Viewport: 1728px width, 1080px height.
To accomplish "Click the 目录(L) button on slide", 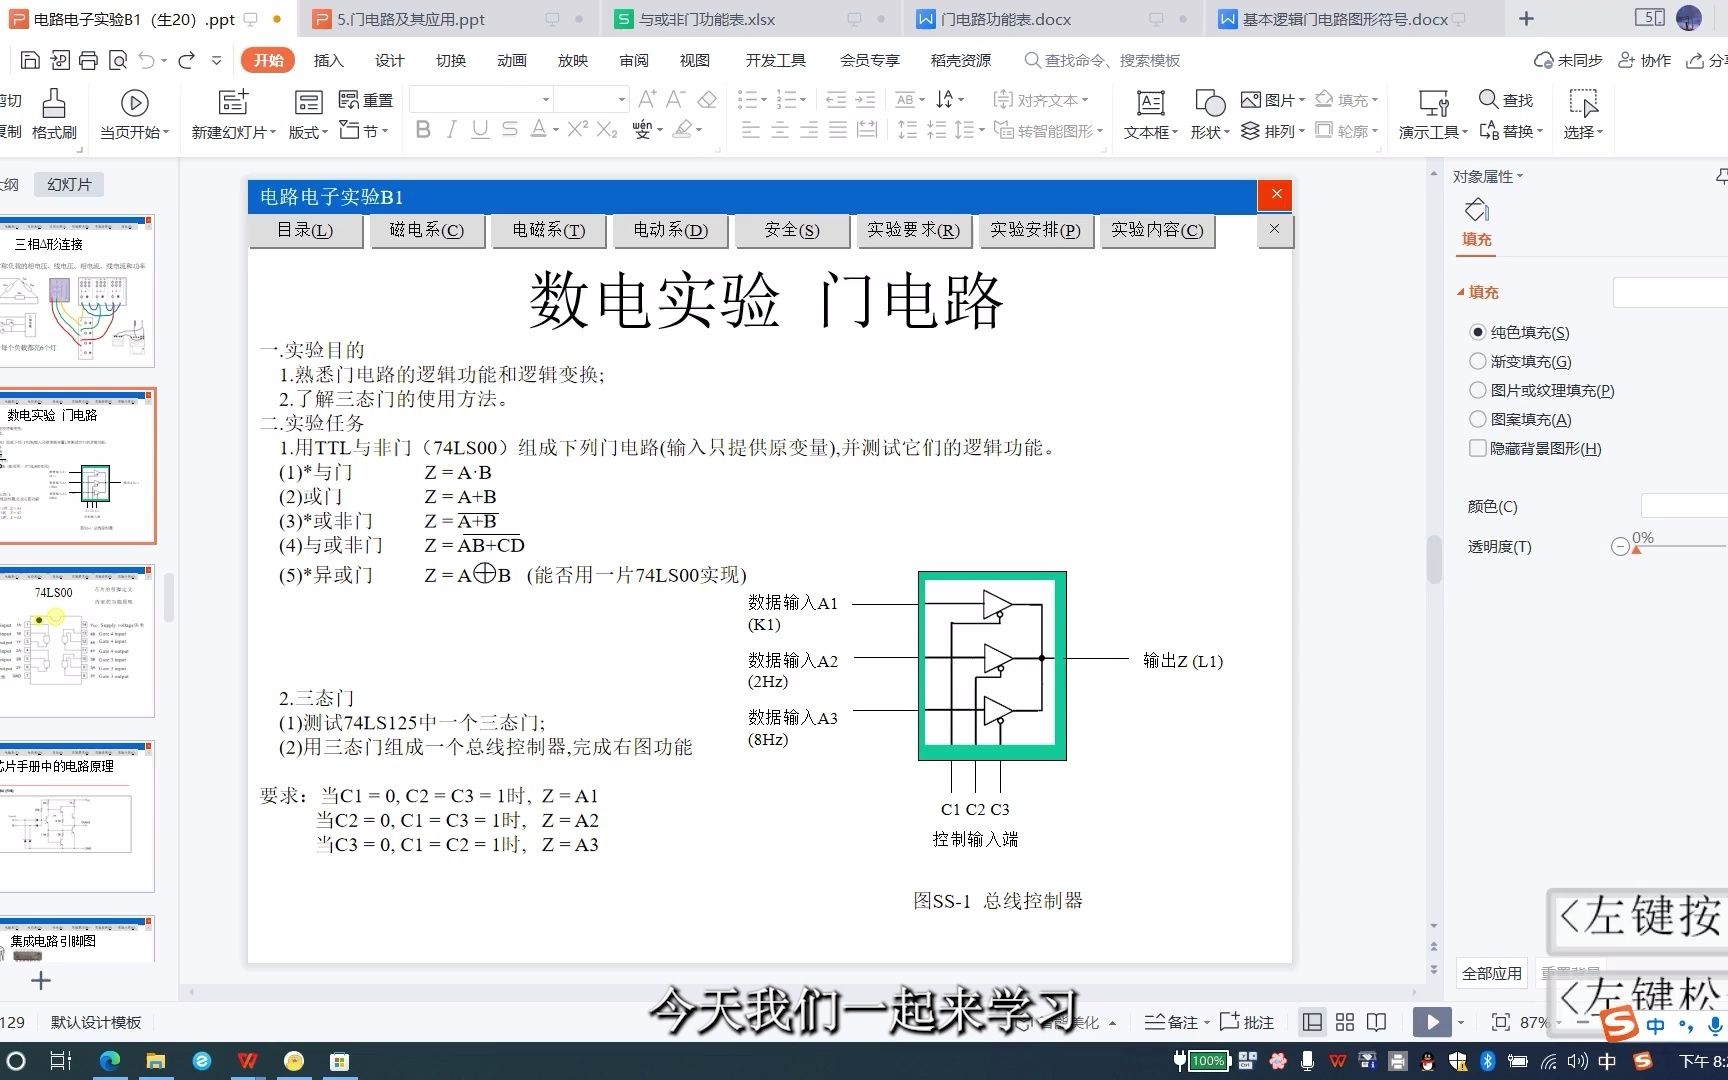I will [x=305, y=230].
